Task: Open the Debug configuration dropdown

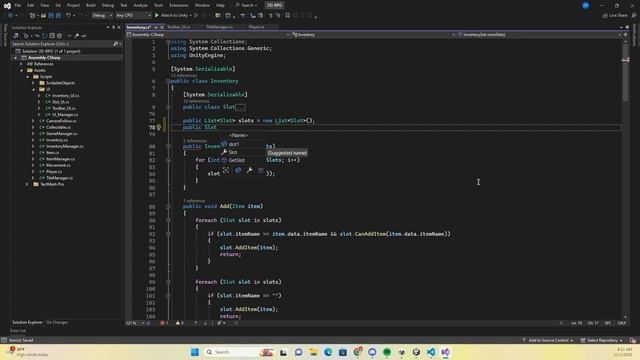Action: tap(102, 16)
